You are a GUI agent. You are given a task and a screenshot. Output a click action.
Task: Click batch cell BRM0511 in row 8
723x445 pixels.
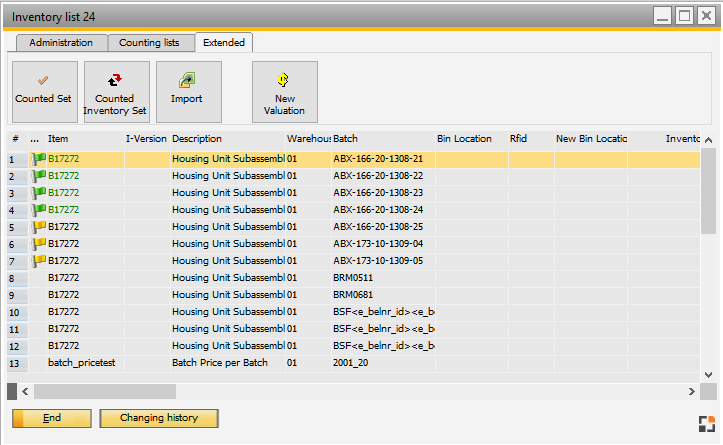352,278
